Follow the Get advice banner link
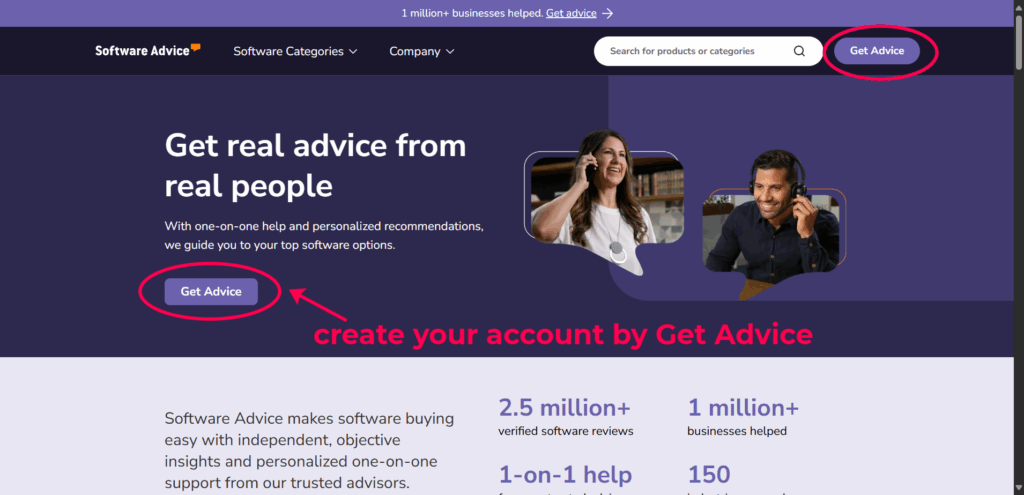The height and width of the screenshot is (495, 1024). [571, 13]
